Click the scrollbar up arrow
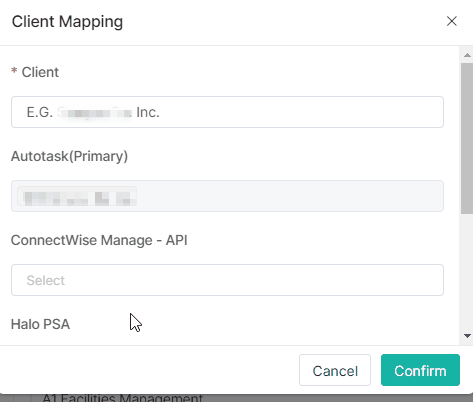Image resolution: width=473 pixels, height=402 pixels. tap(467, 55)
